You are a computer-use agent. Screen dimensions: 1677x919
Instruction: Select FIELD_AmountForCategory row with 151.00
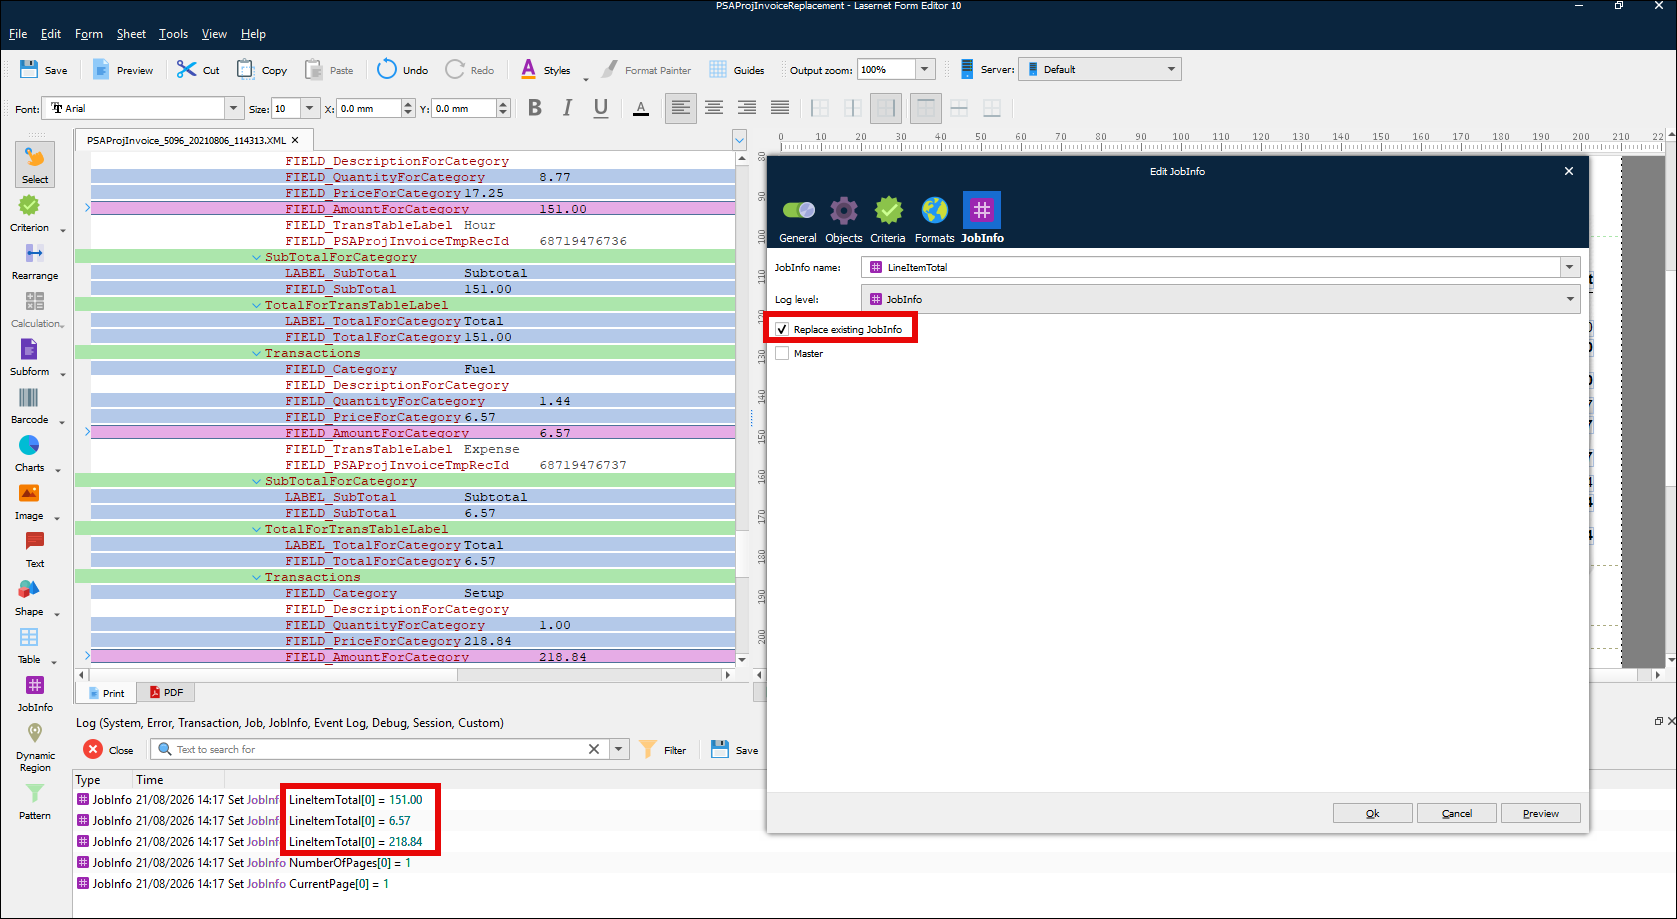(413, 209)
